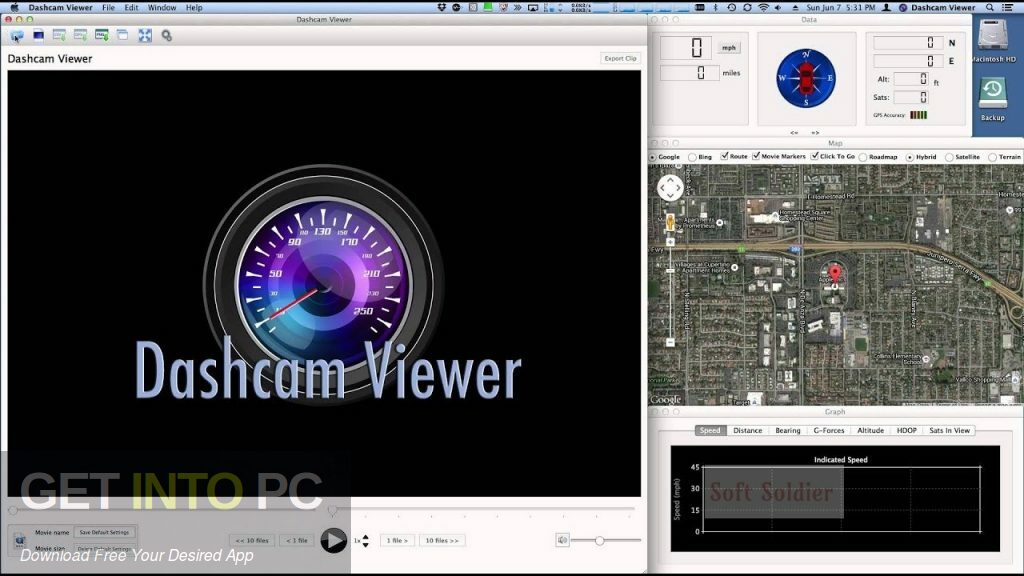
Task: Toggle the Route checkbox
Action: tap(724, 156)
